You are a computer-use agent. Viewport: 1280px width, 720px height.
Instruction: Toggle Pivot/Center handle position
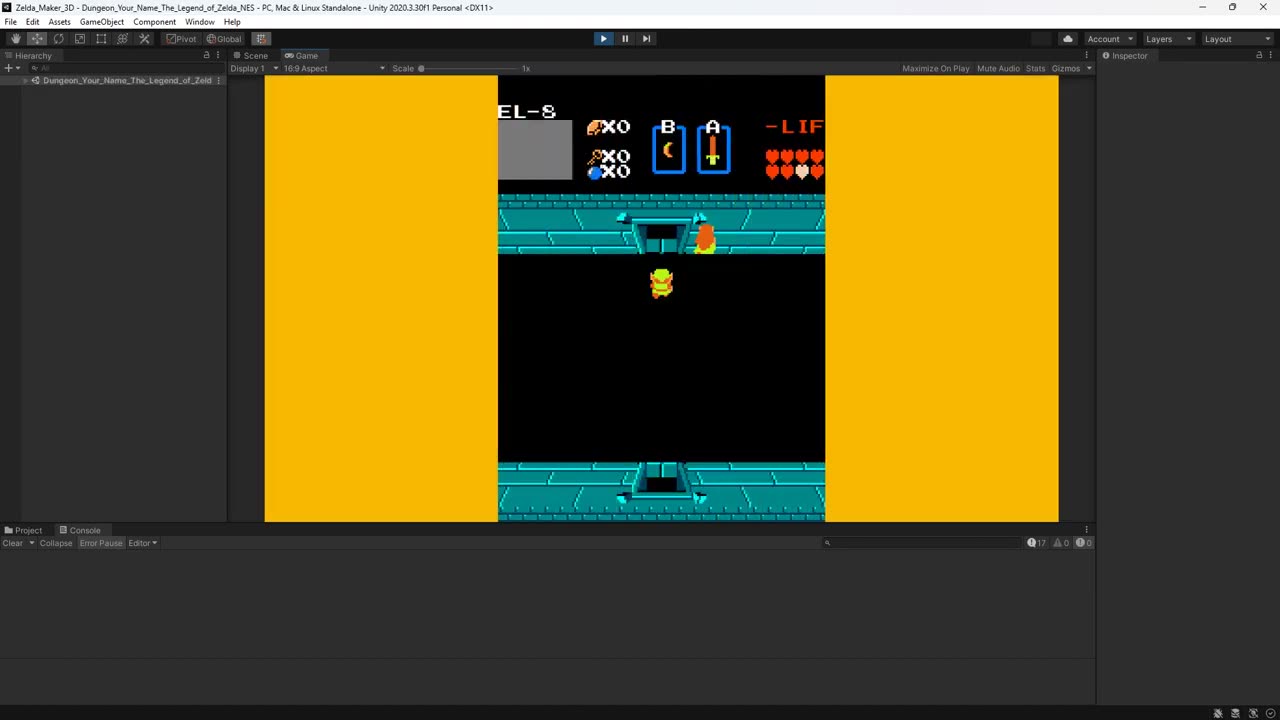click(182, 39)
